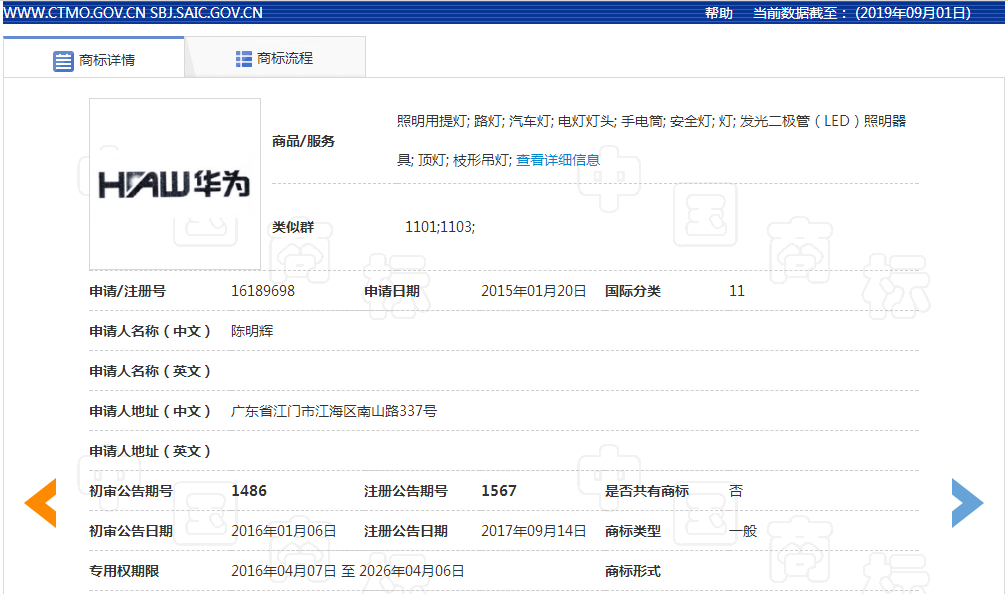Select the application date 2015年01月20日
The width and height of the screenshot is (1008, 594).
coord(534,291)
